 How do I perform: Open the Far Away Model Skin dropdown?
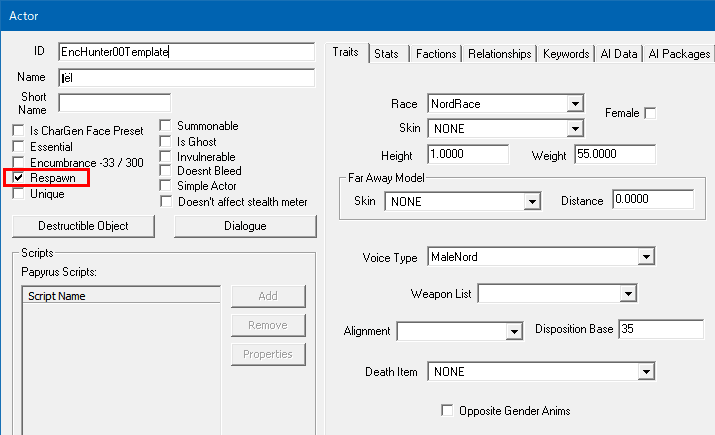point(532,202)
